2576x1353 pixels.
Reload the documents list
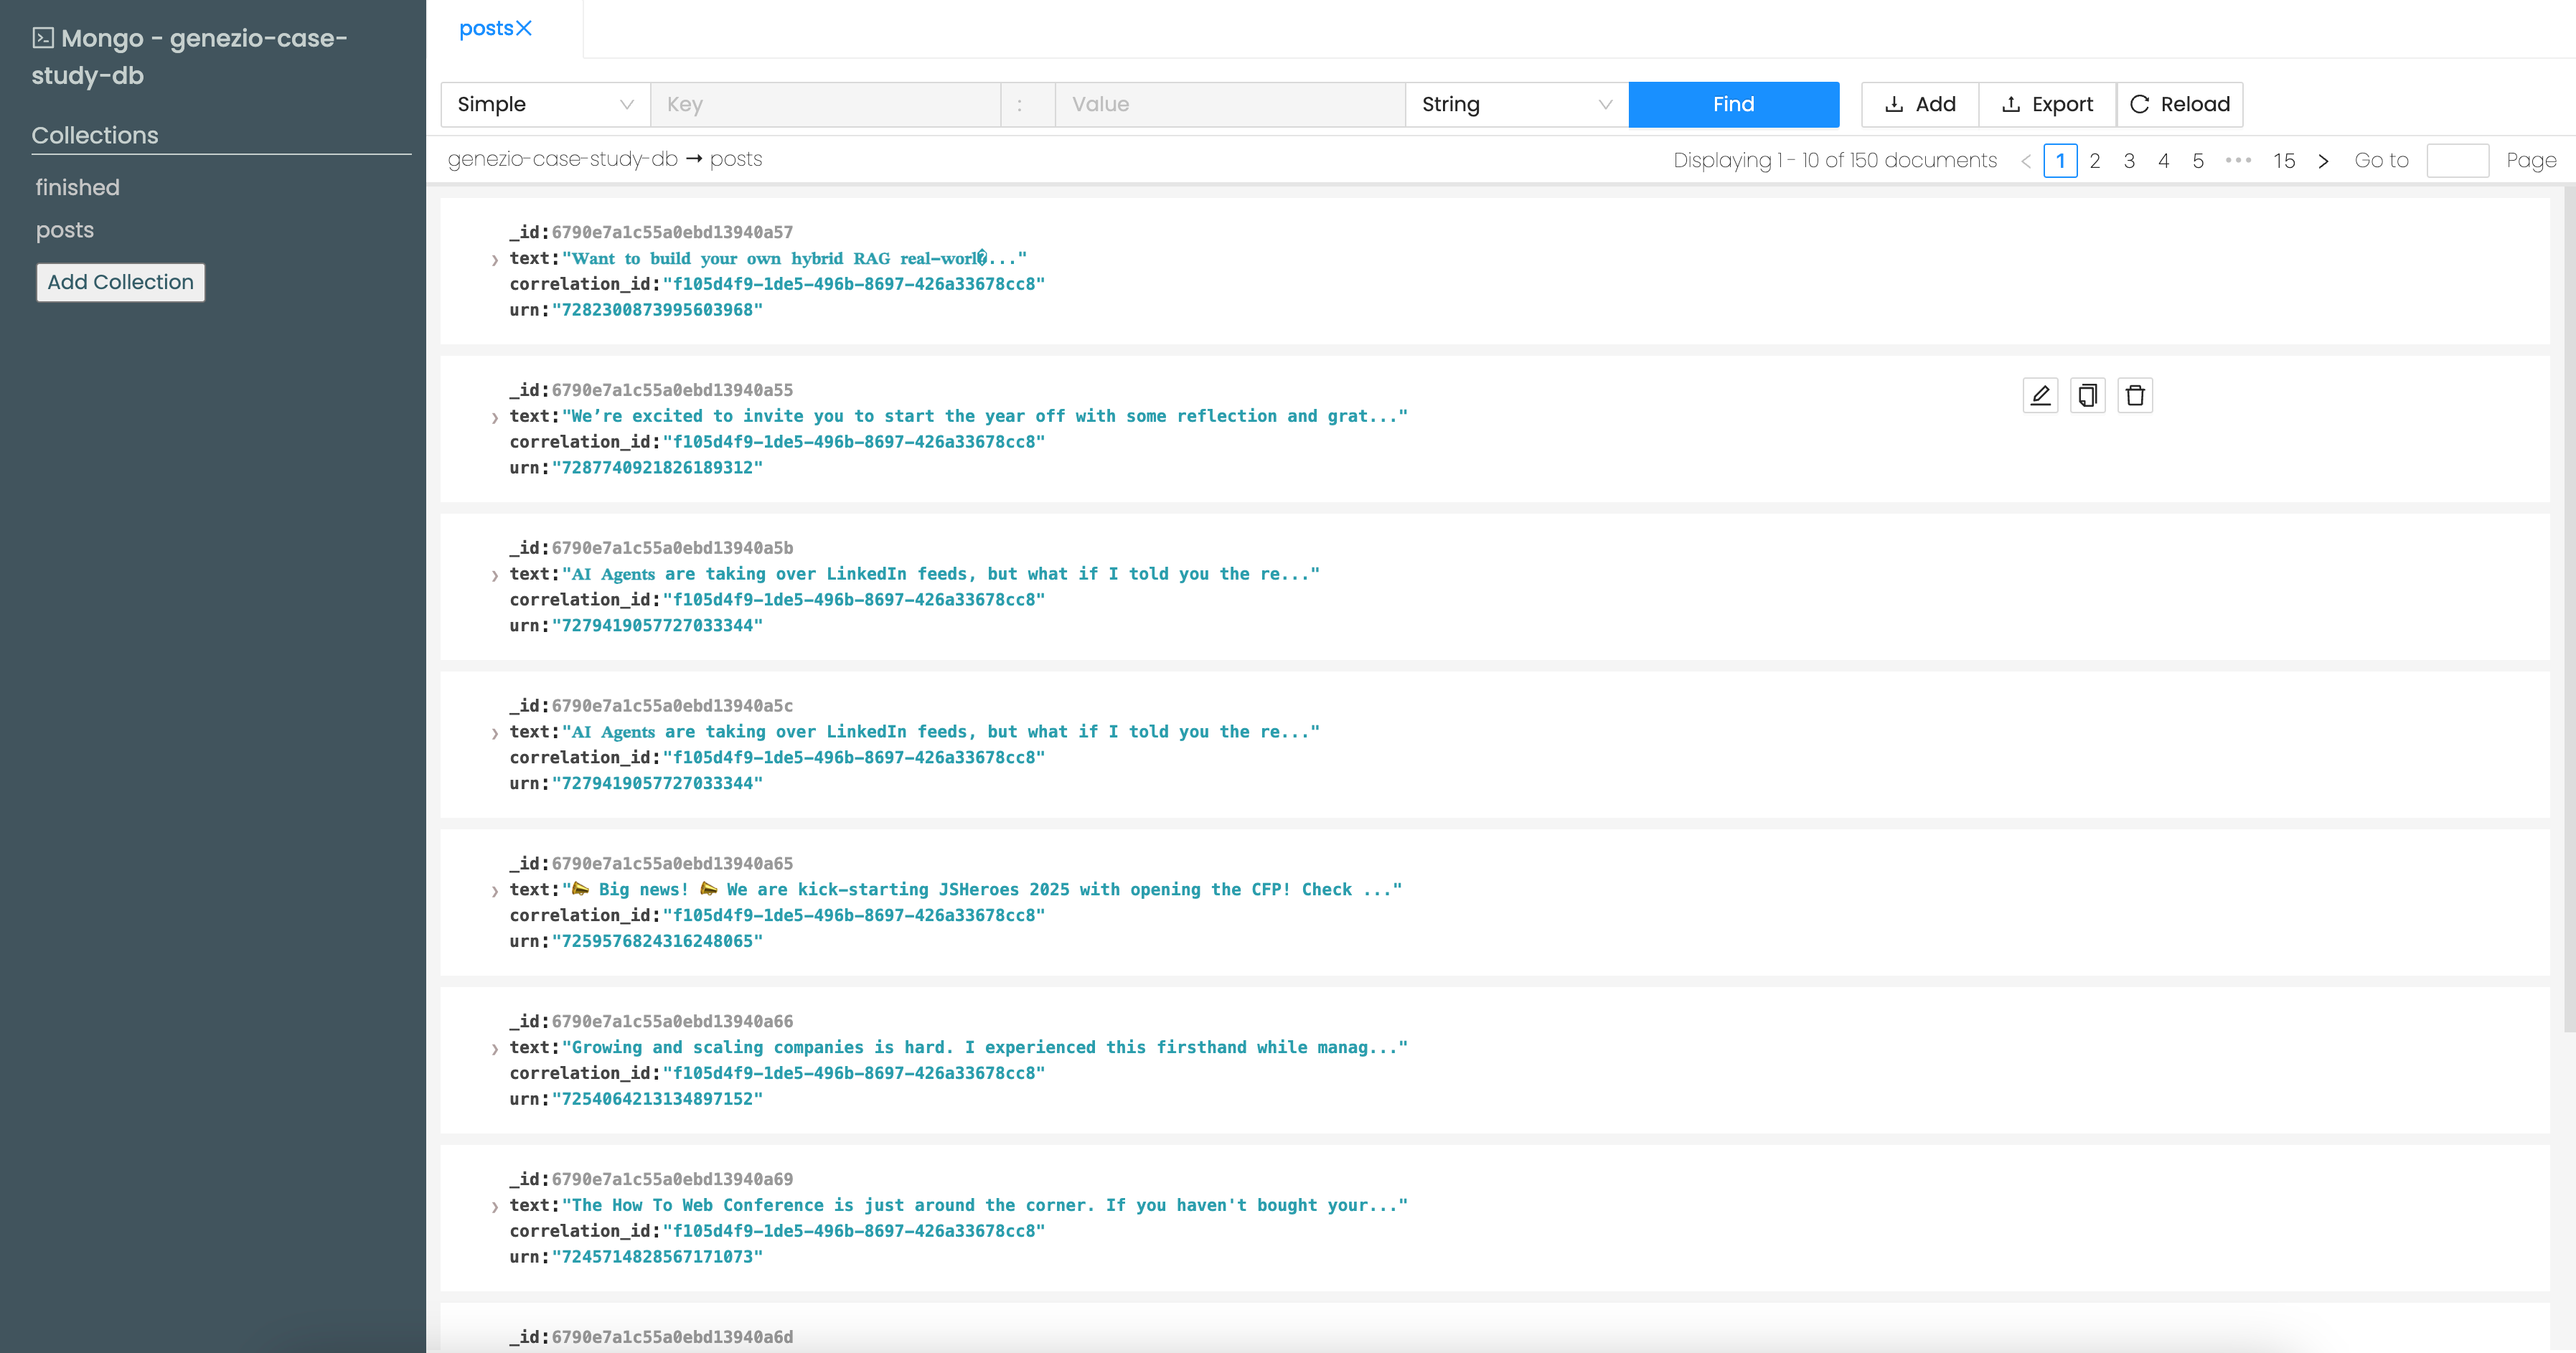2180,104
